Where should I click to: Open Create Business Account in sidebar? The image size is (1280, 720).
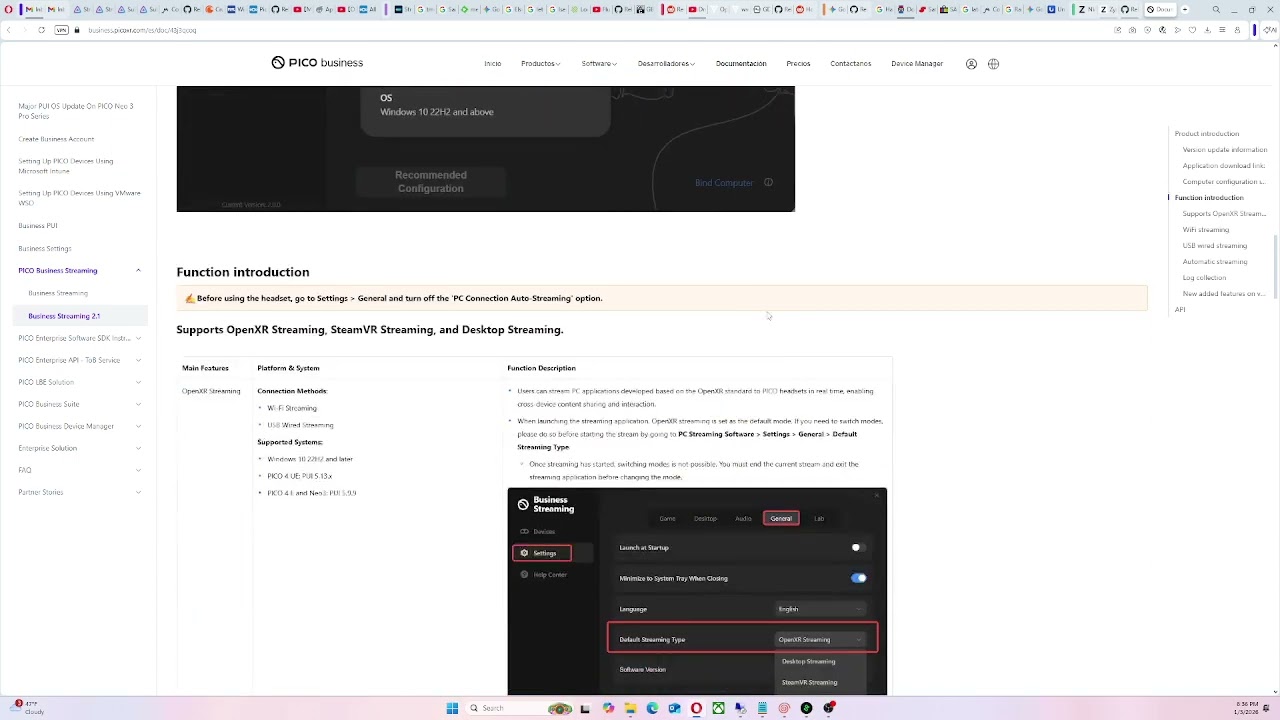(56, 139)
